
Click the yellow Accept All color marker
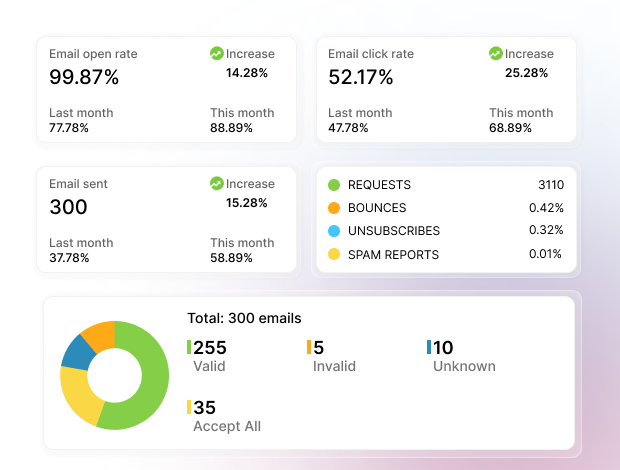[x=189, y=407]
